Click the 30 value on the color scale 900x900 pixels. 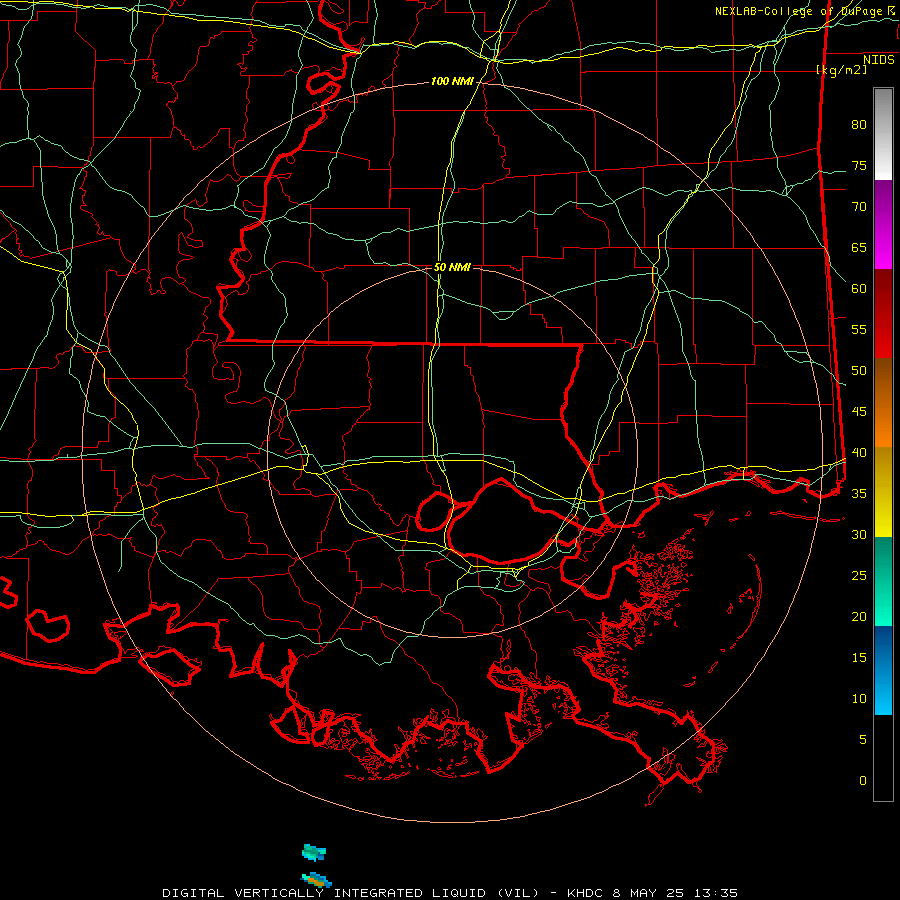point(859,535)
